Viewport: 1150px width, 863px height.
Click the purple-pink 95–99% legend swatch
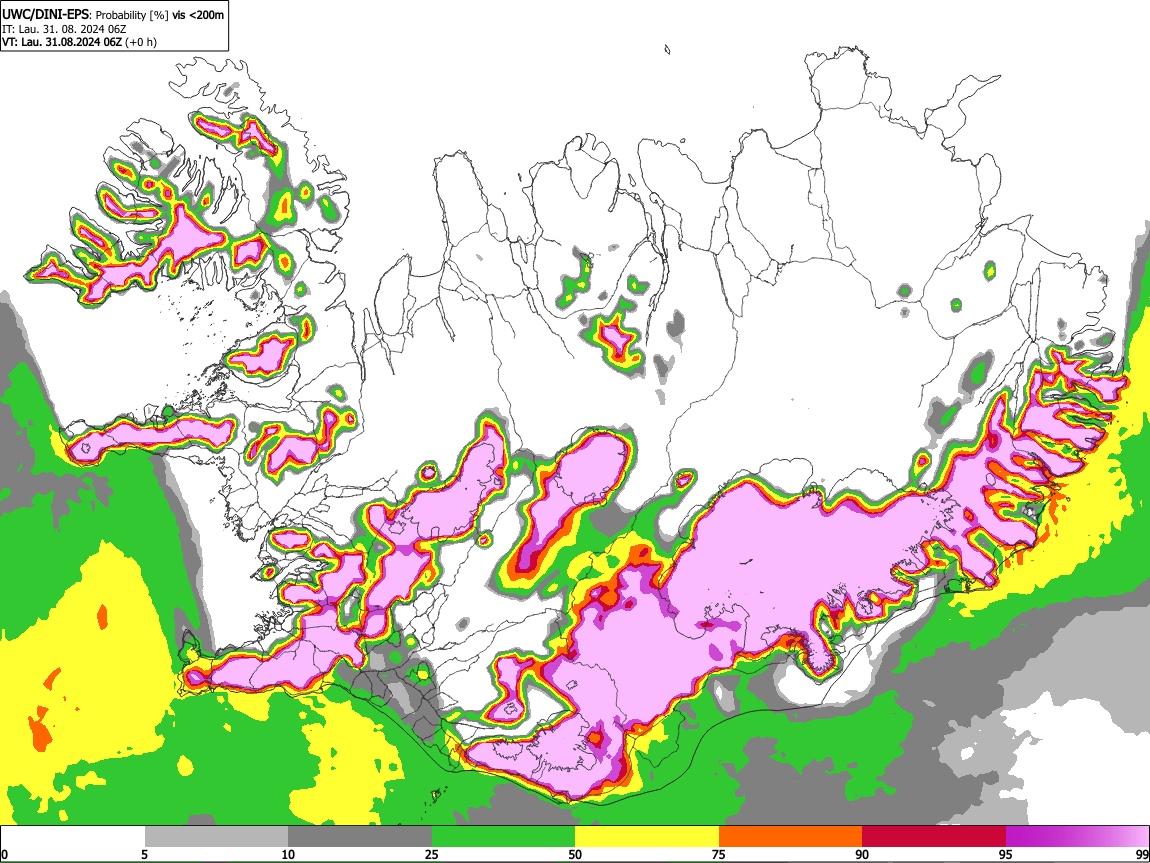(1077, 837)
